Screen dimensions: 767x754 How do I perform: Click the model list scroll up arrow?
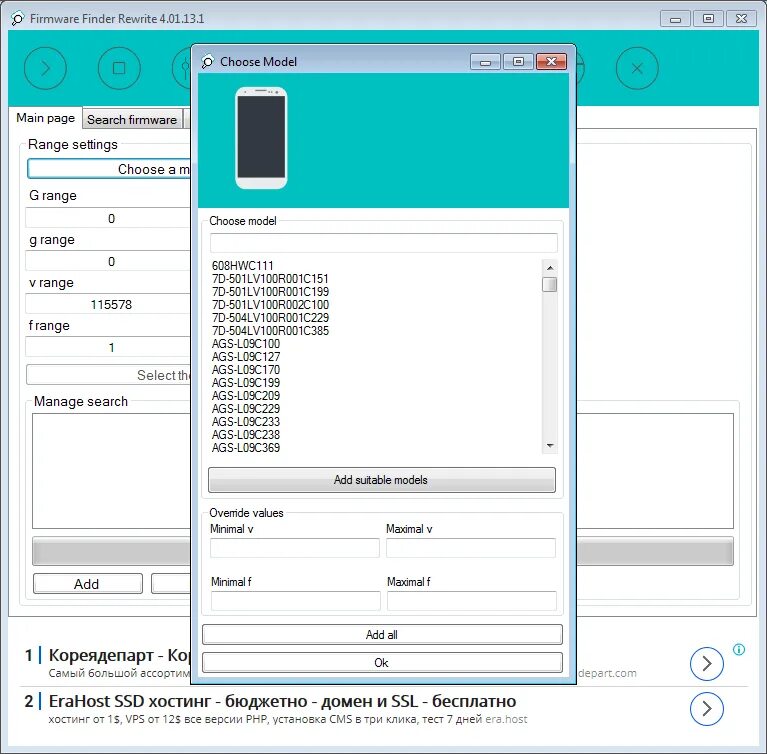[550, 268]
